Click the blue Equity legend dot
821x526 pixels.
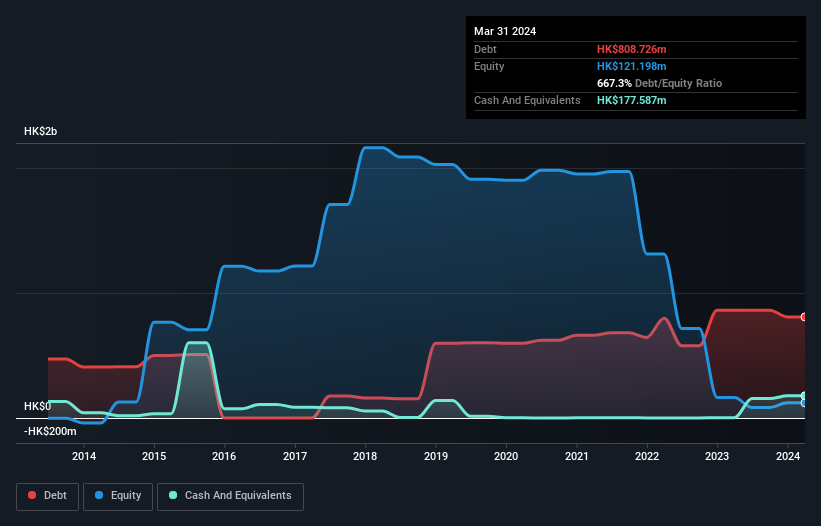point(99,495)
